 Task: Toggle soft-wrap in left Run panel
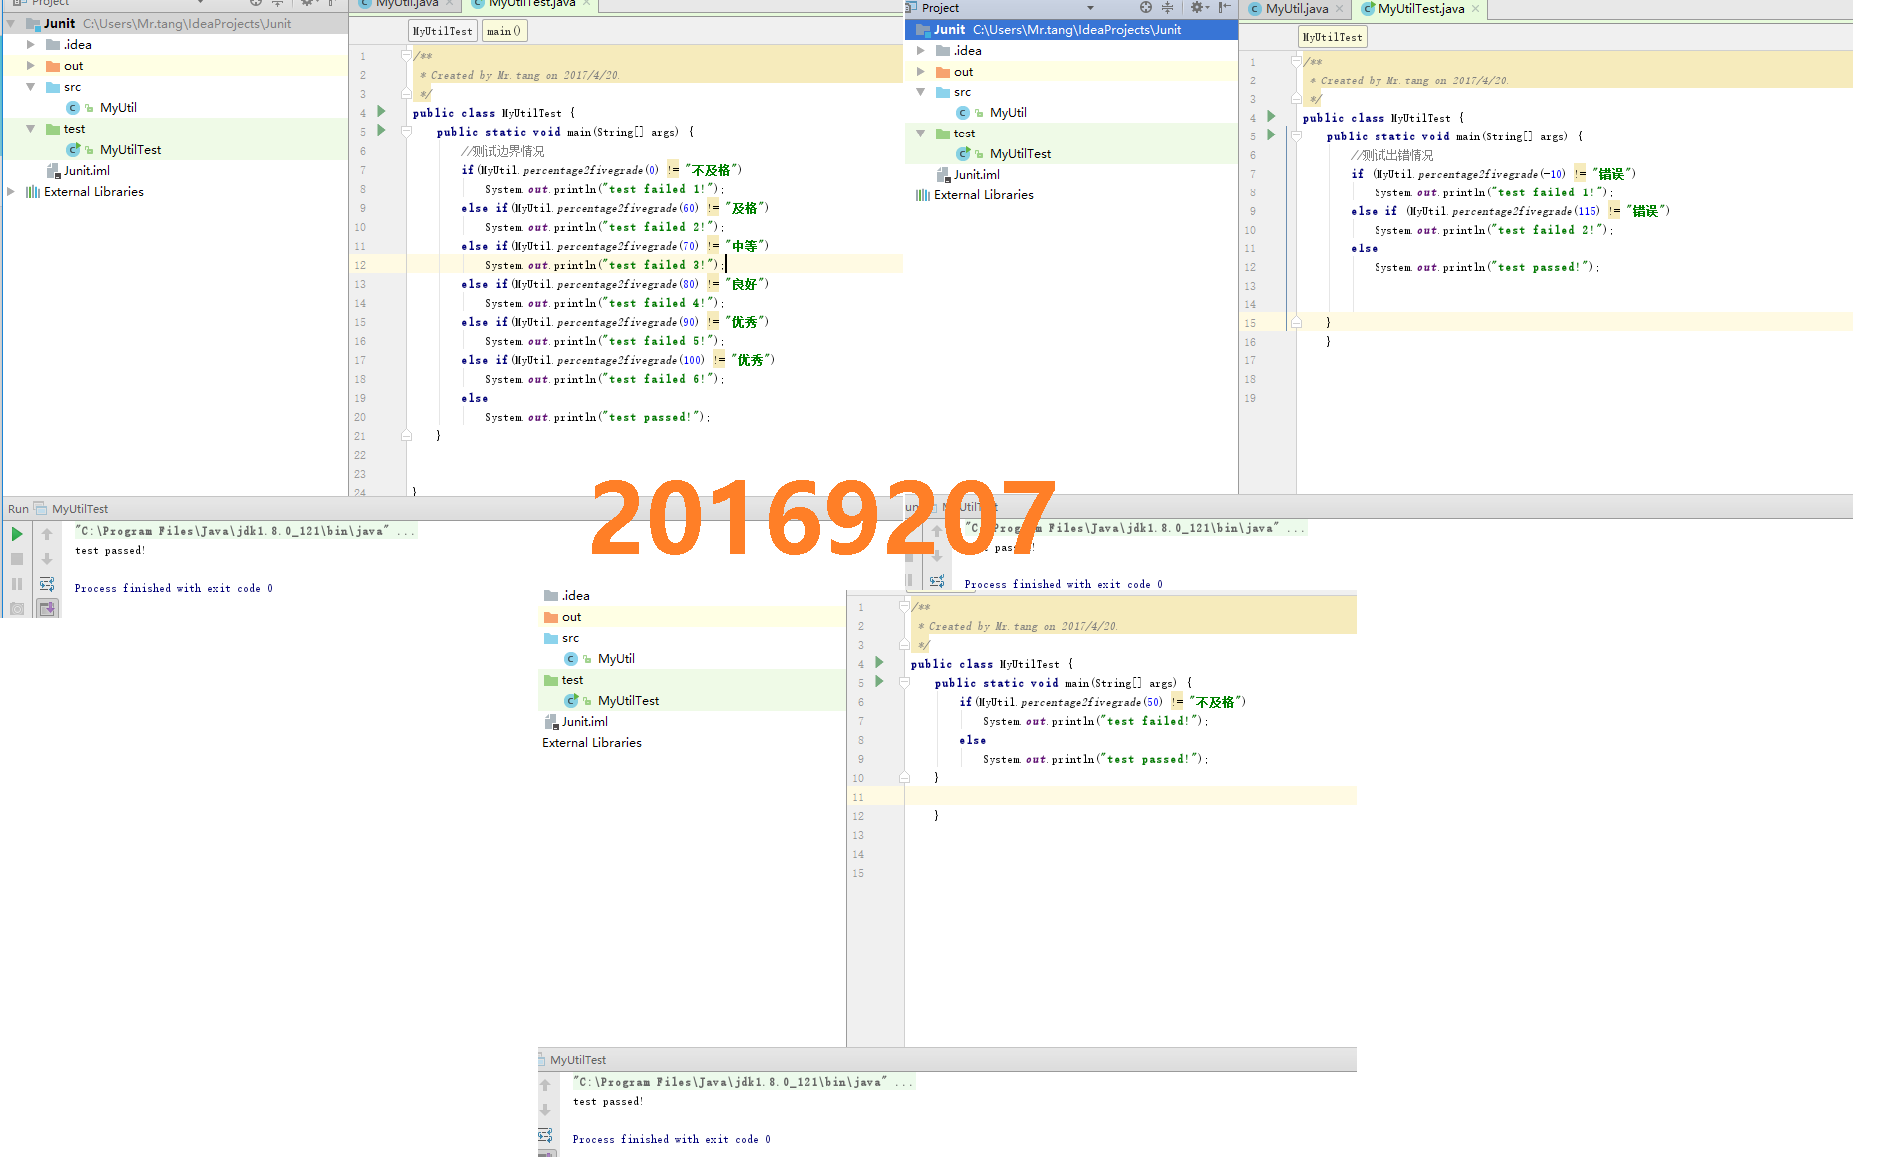coord(47,584)
